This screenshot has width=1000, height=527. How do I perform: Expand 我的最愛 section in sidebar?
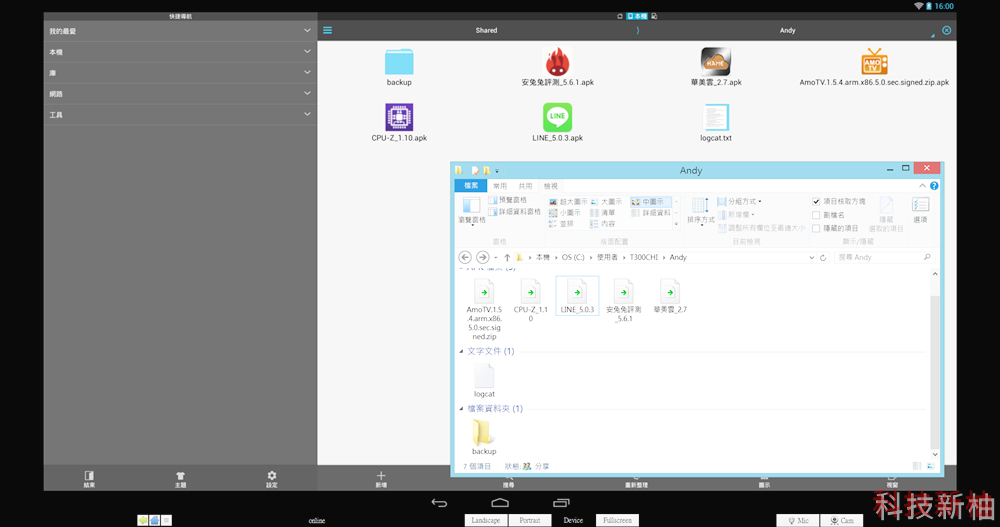point(180,31)
